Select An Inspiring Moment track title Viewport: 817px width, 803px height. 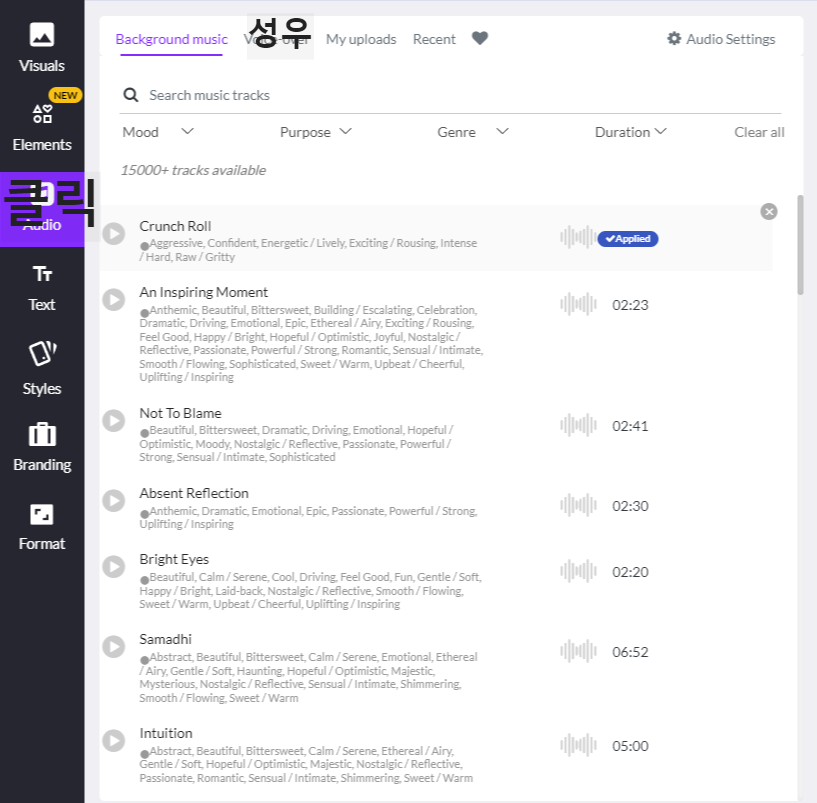point(203,292)
